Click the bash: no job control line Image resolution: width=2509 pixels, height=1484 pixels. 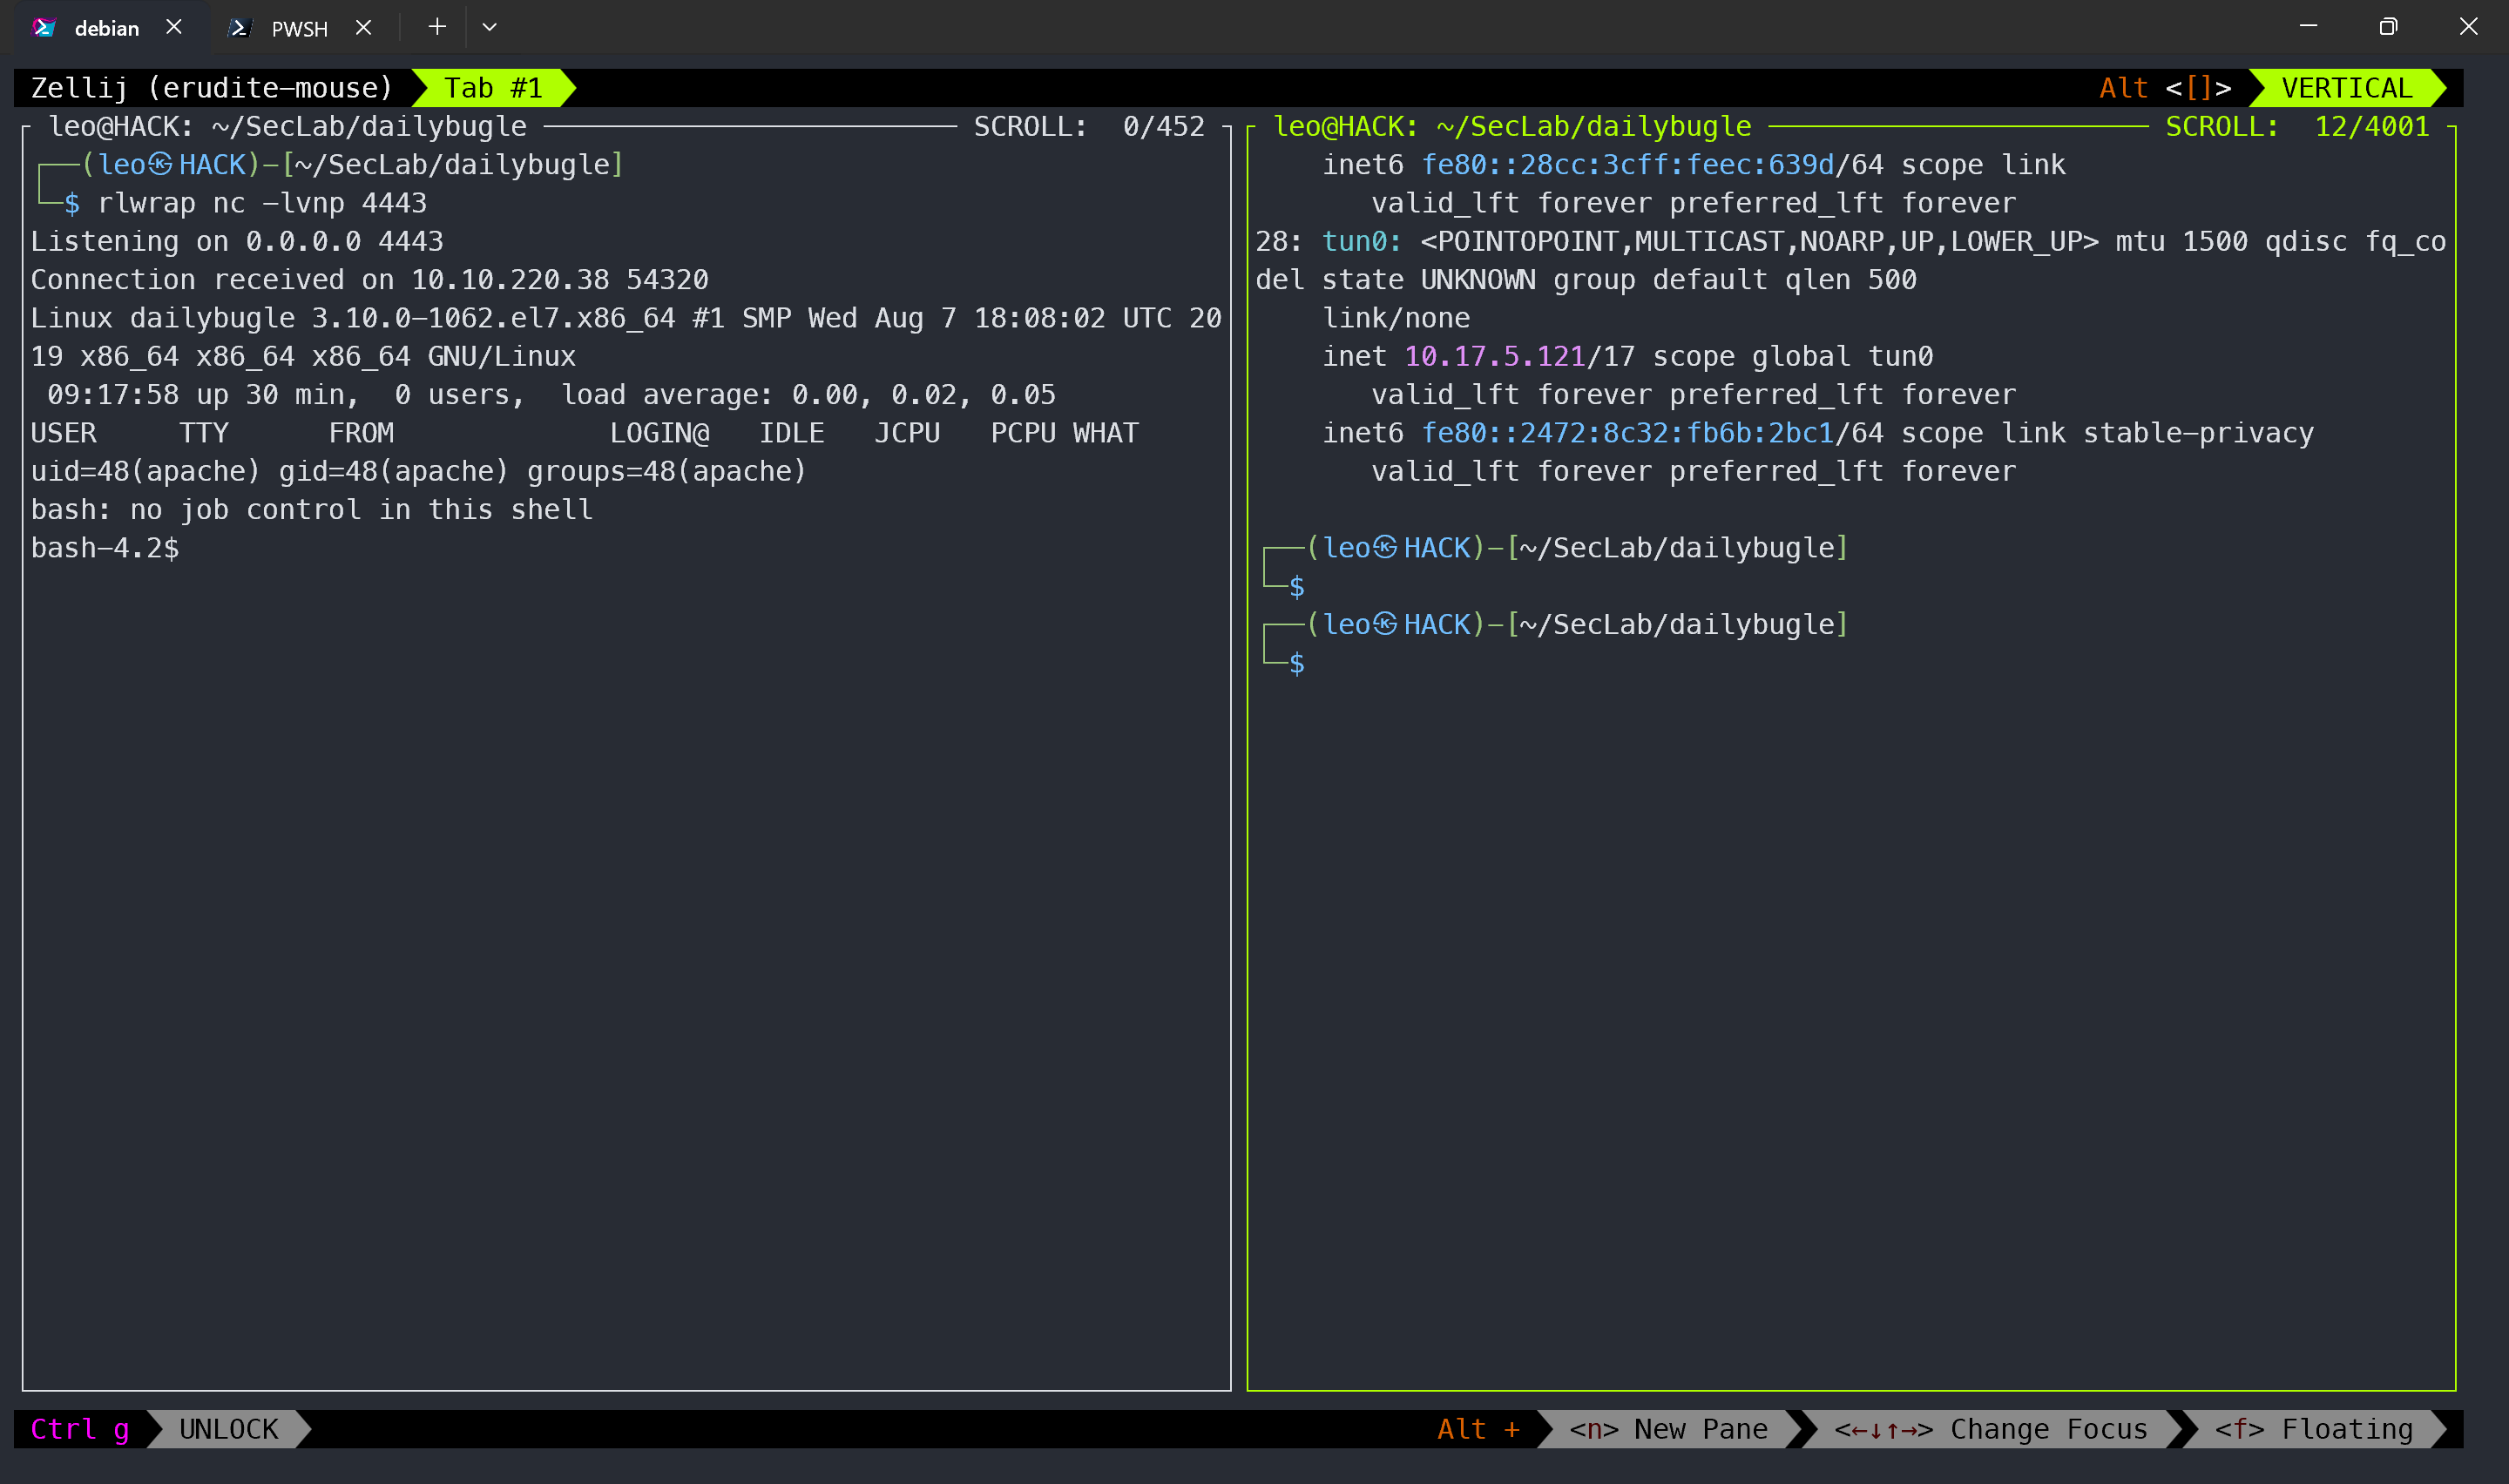311,509
